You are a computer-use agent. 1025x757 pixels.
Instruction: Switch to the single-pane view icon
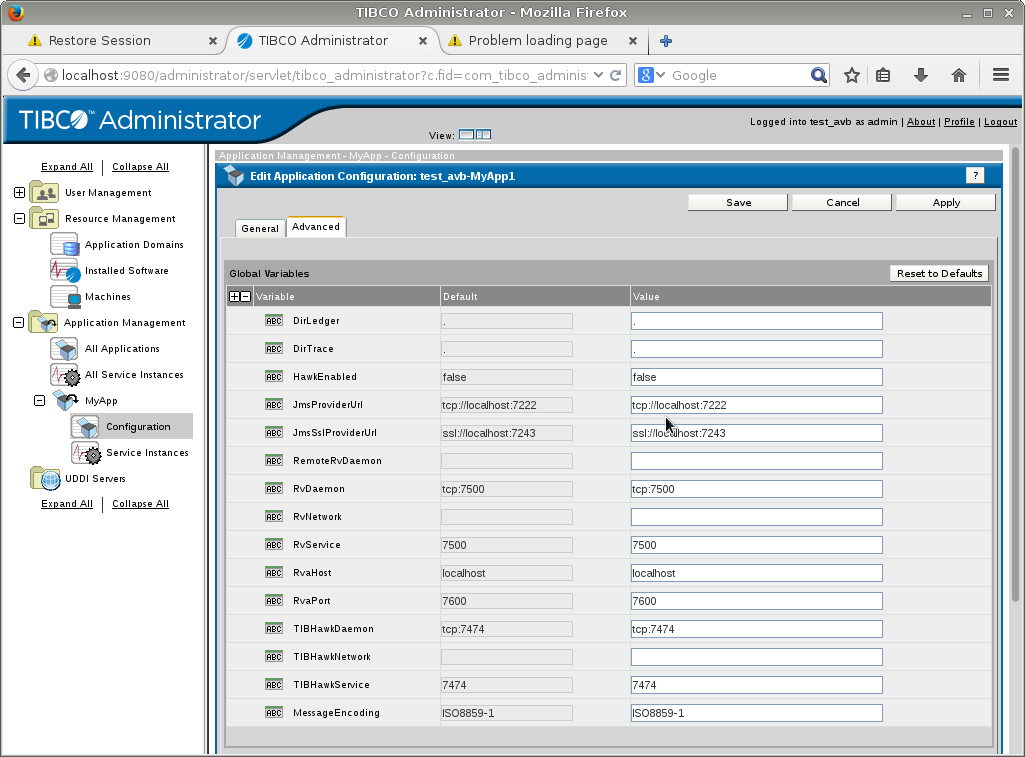pyautogui.click(x=466, y=135)
